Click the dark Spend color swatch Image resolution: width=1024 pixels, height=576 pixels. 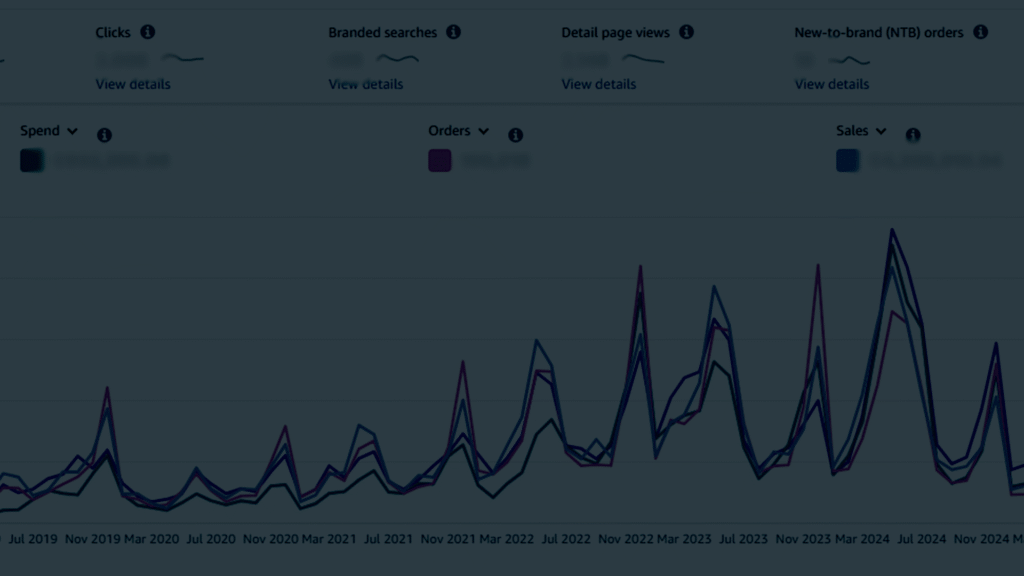[x=32, y=160]
